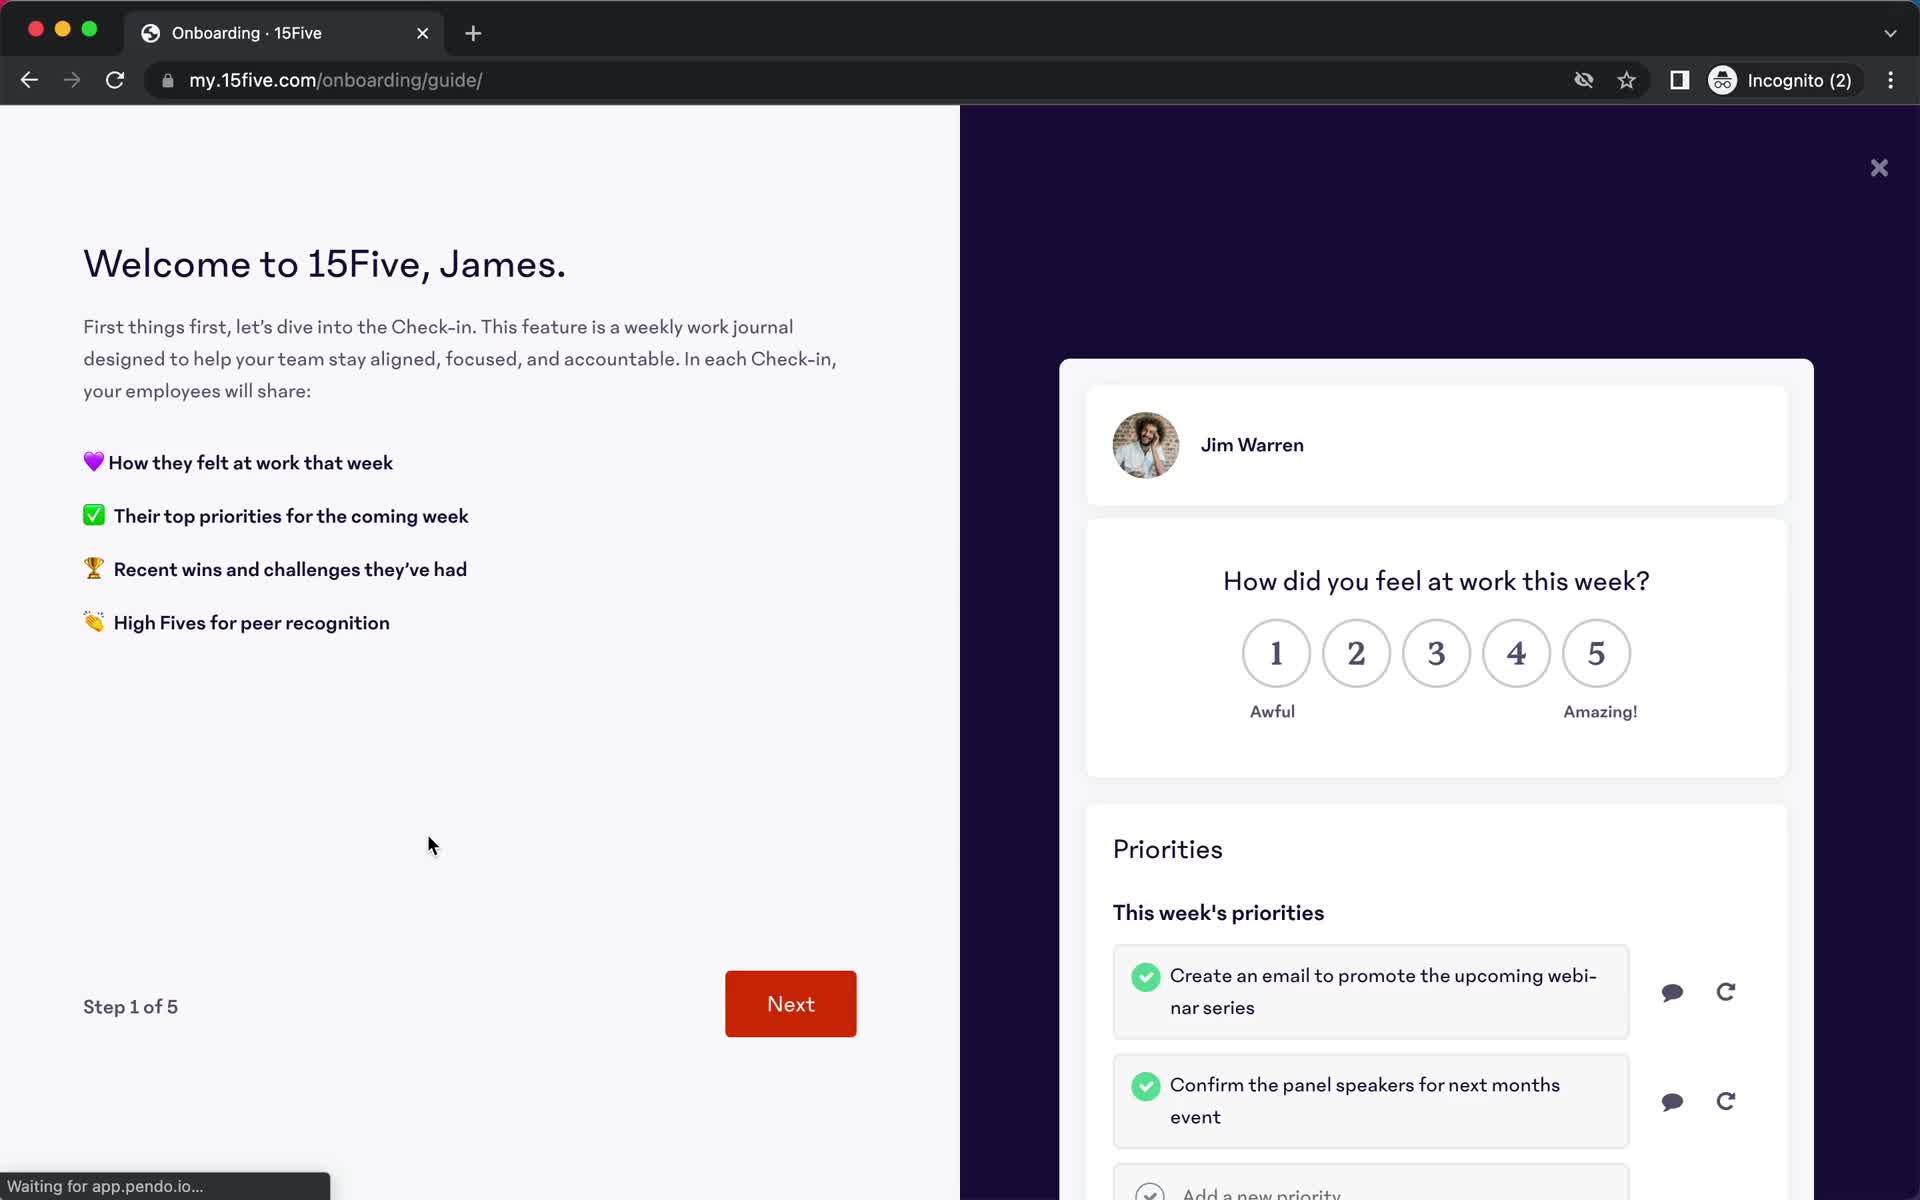The width and height of the screenshot is (1920, 1200).
Task: Select feeling rating 3
Action: click(x=1436, y=653)
